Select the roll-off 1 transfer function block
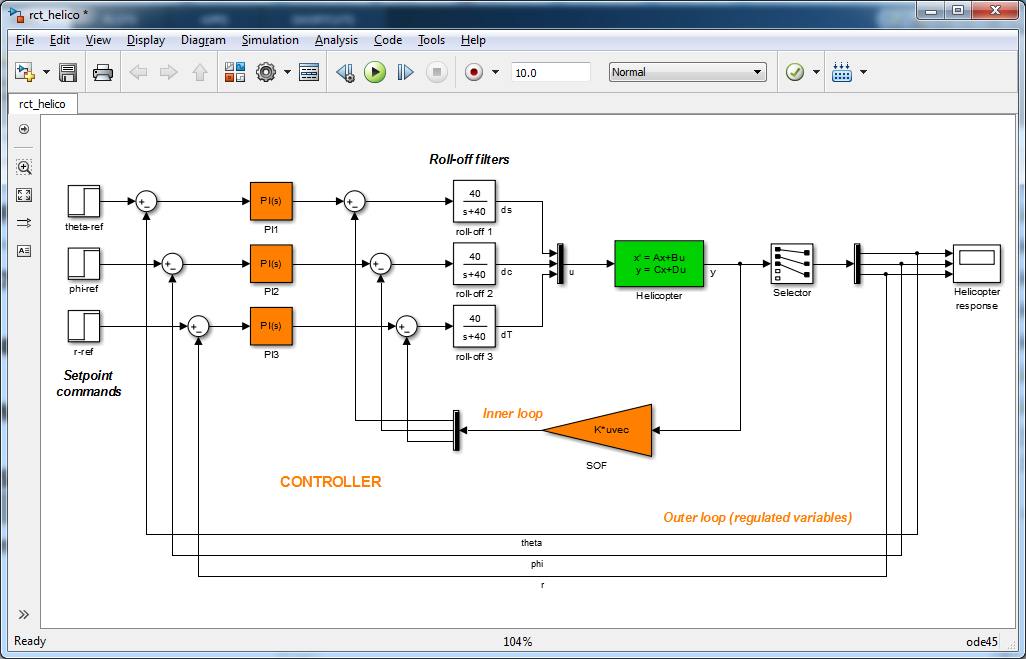This screenshot has width=1026, height=659. pyautogui.click(x=474, y=201)
